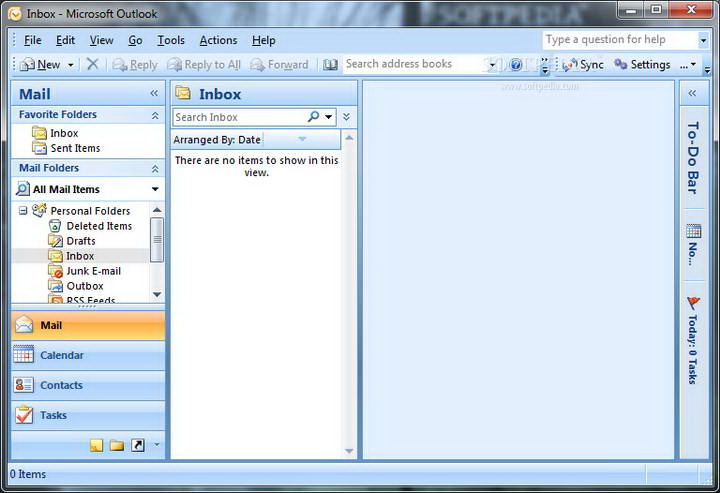The image size is (720, 493).
Task: Open the New item dropdown arrow
Action: click(71, 65)
